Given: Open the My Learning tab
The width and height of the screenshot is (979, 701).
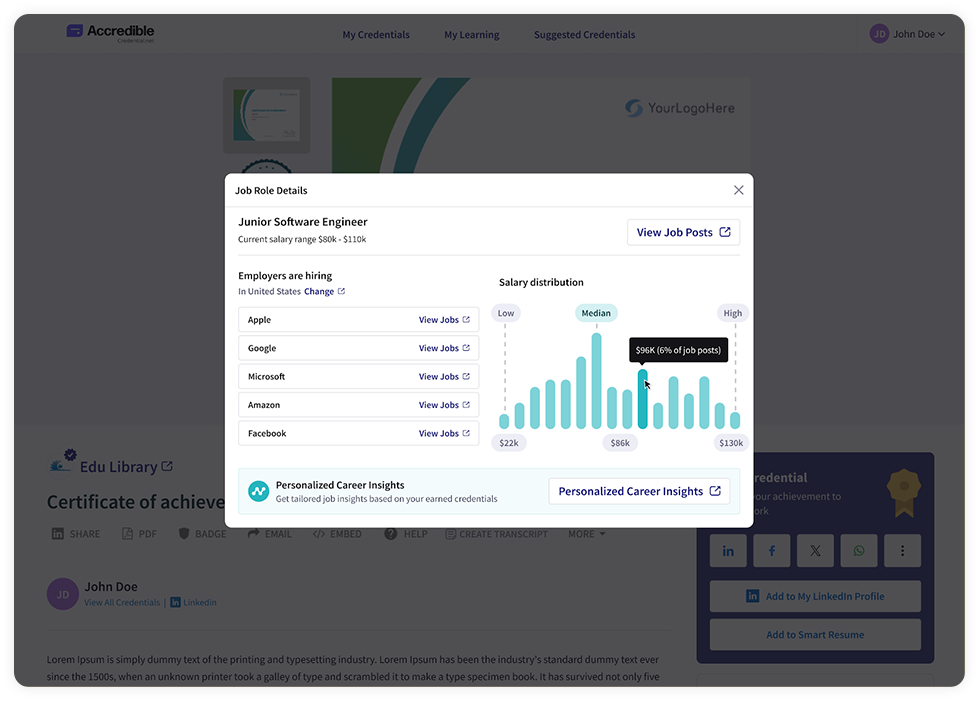Looking at the screenshot, I should pos(471,35).
